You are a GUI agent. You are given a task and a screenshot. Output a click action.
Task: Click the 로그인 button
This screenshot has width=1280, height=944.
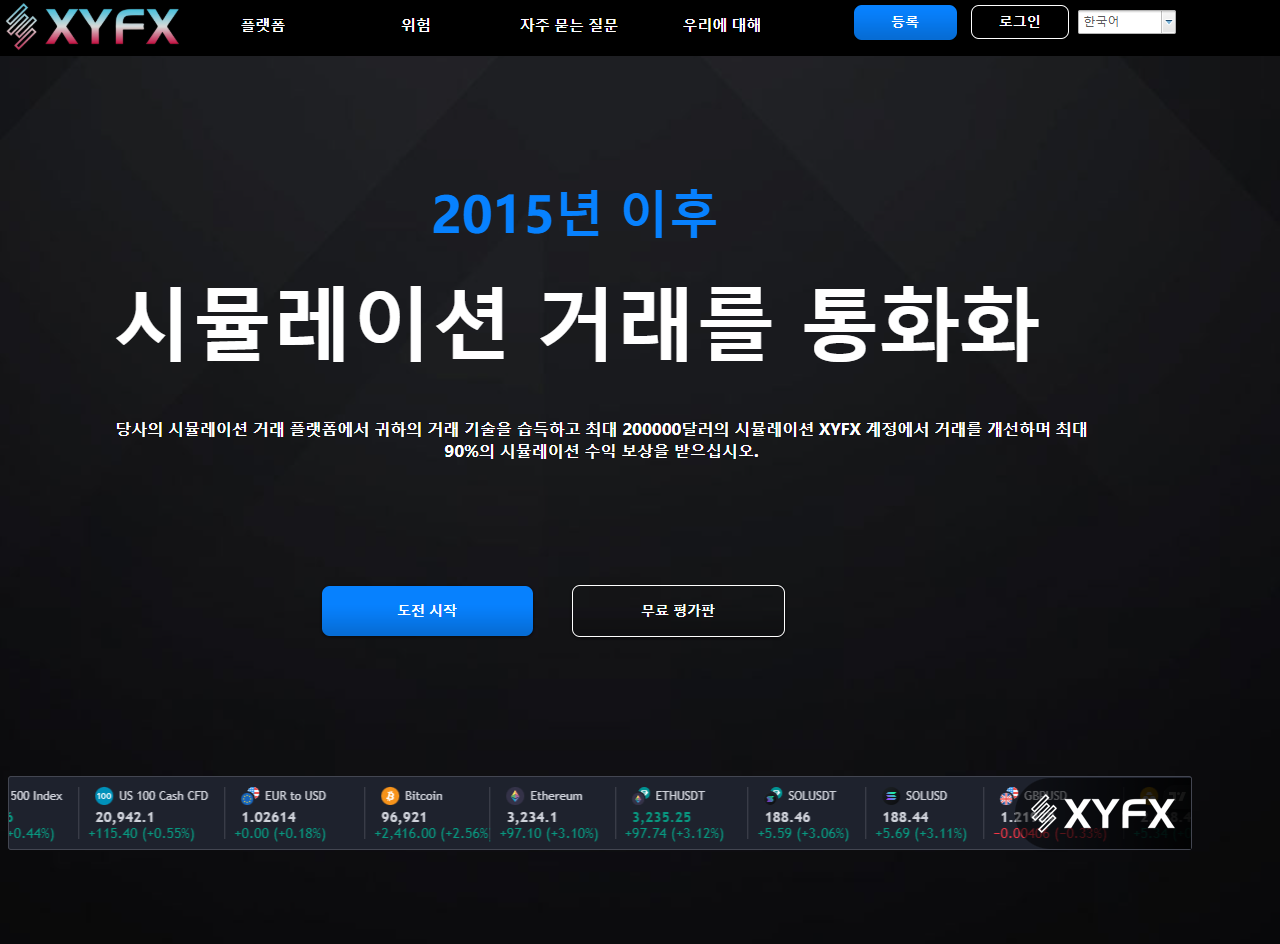pyautogui.click(x=1020, y=22)
